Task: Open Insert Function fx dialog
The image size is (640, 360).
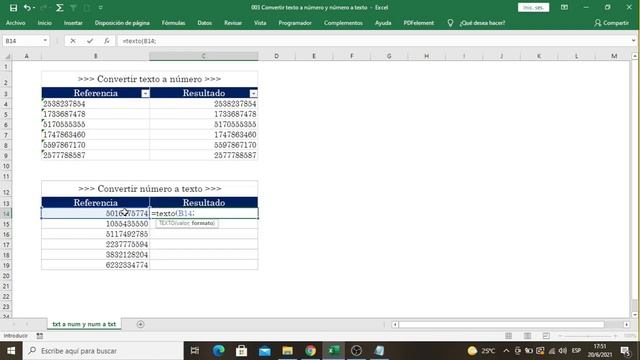Action: 107,41
